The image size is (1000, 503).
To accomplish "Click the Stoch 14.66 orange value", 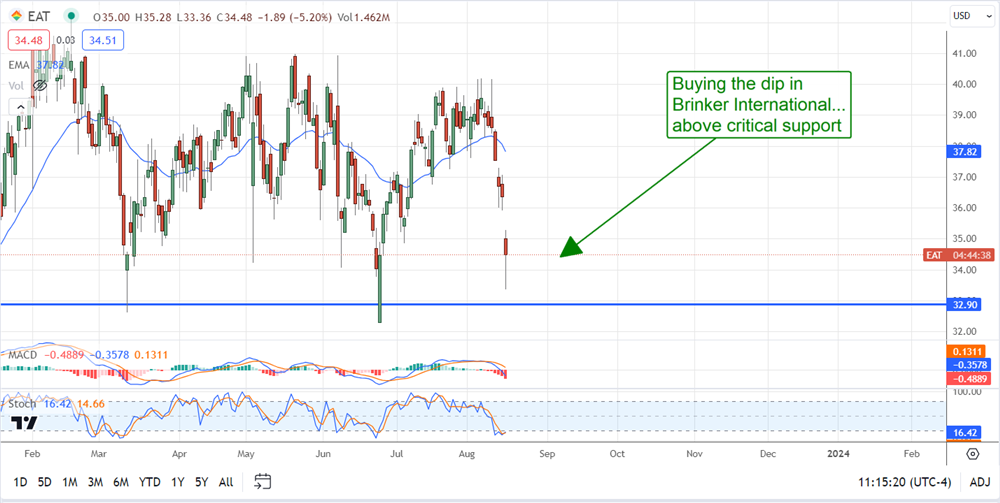I will point(91,404).
